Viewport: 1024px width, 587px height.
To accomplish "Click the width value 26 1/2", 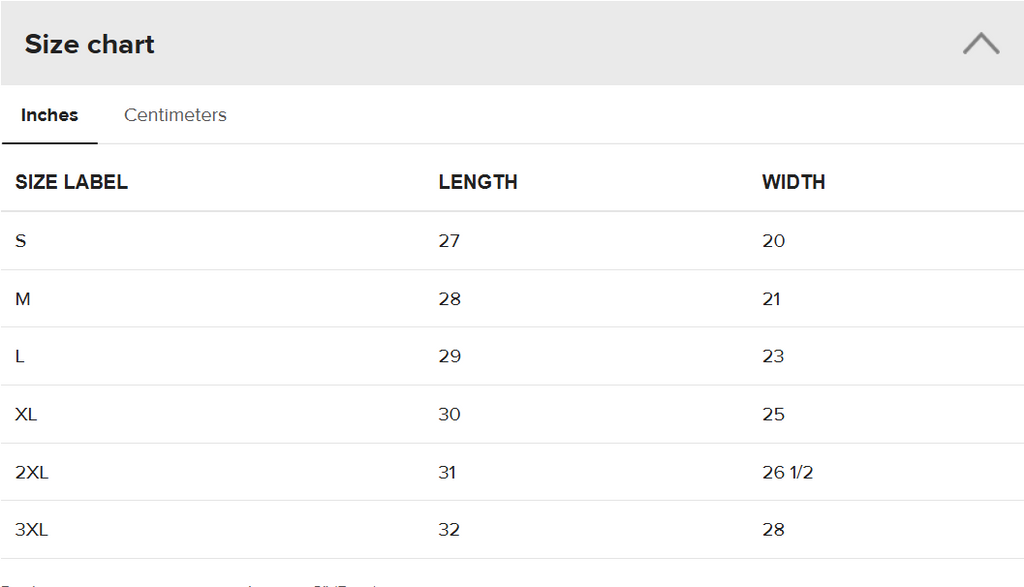I will coord(788,472).
